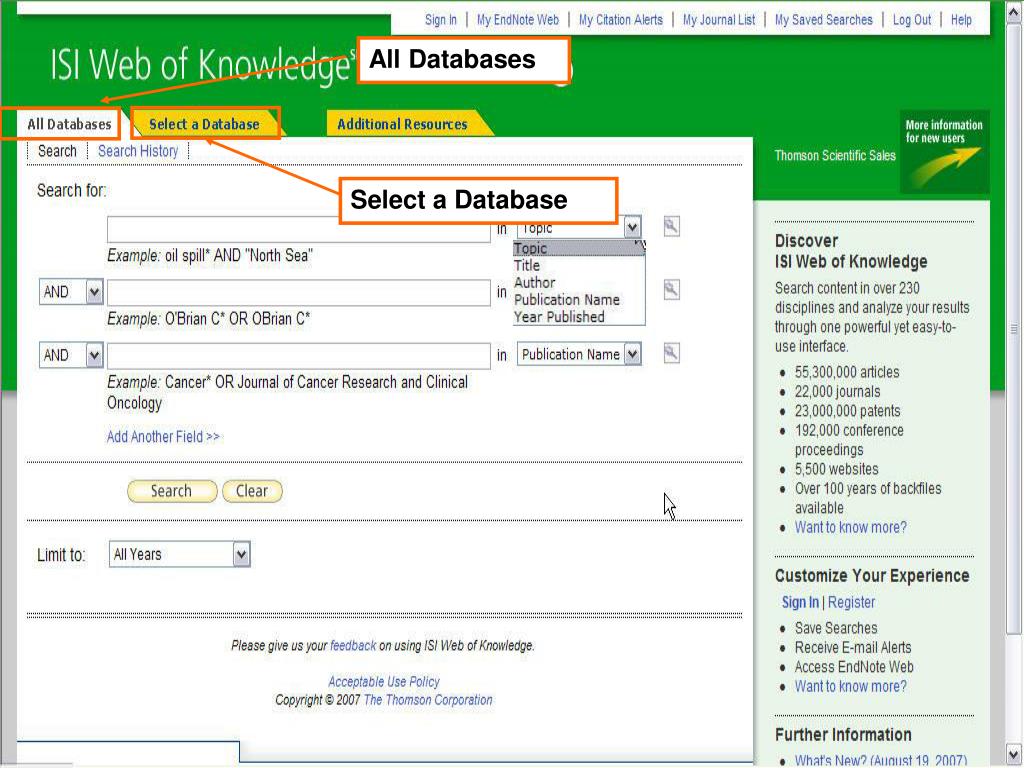Click Add Another Field link
The width and height of the screenshot is (1024, 768).
pos(163,436)
